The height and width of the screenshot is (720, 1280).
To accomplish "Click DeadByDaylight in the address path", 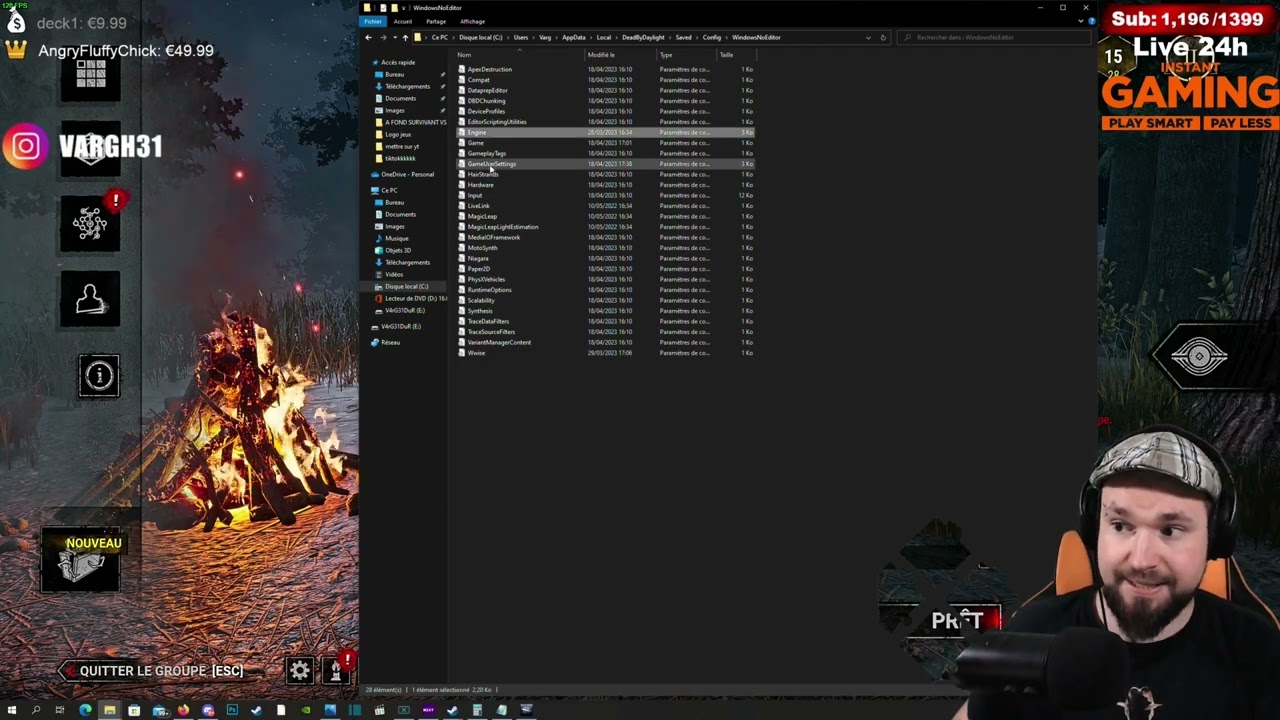I will click(x=643, y=37).
